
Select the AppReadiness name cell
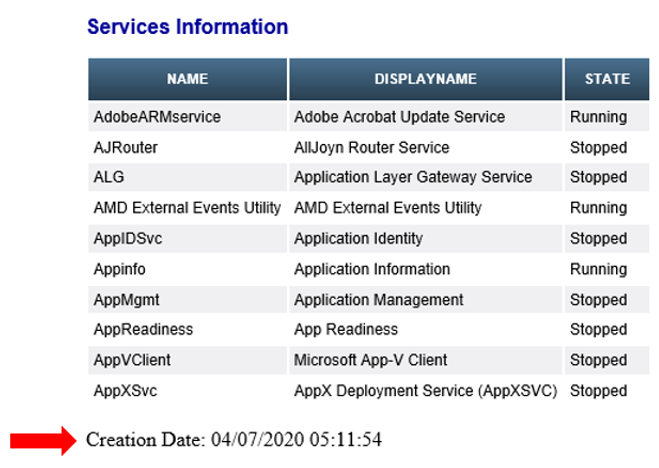(x=187, y=329)
